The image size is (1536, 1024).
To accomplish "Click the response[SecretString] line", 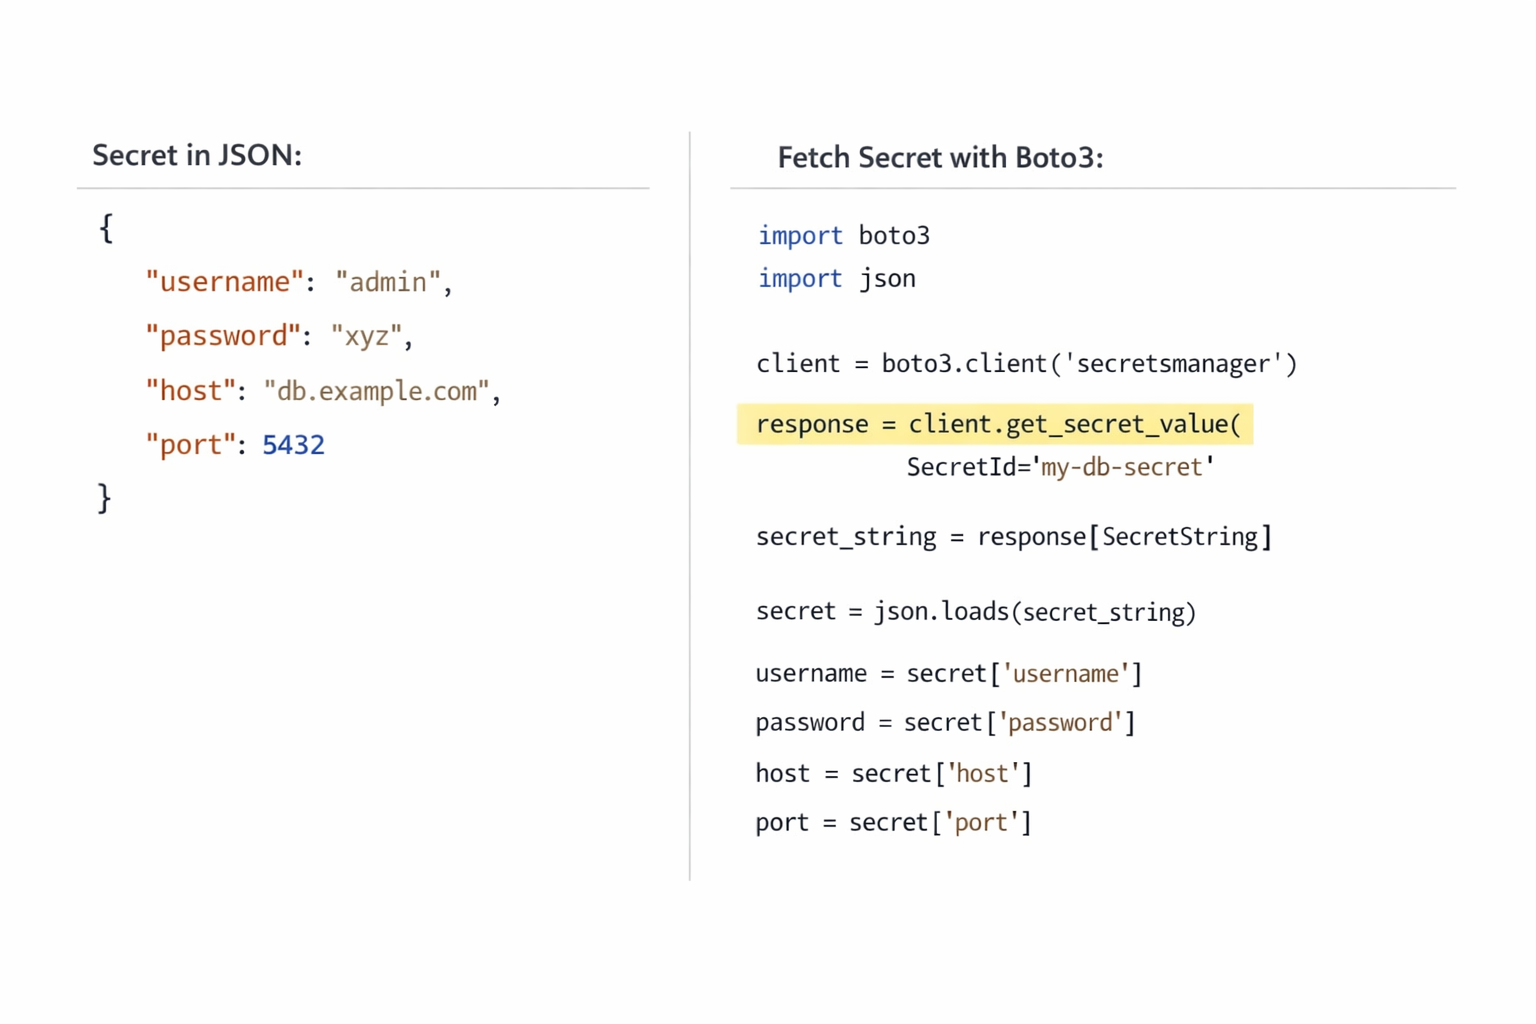I will click(x=1013, y=537).
